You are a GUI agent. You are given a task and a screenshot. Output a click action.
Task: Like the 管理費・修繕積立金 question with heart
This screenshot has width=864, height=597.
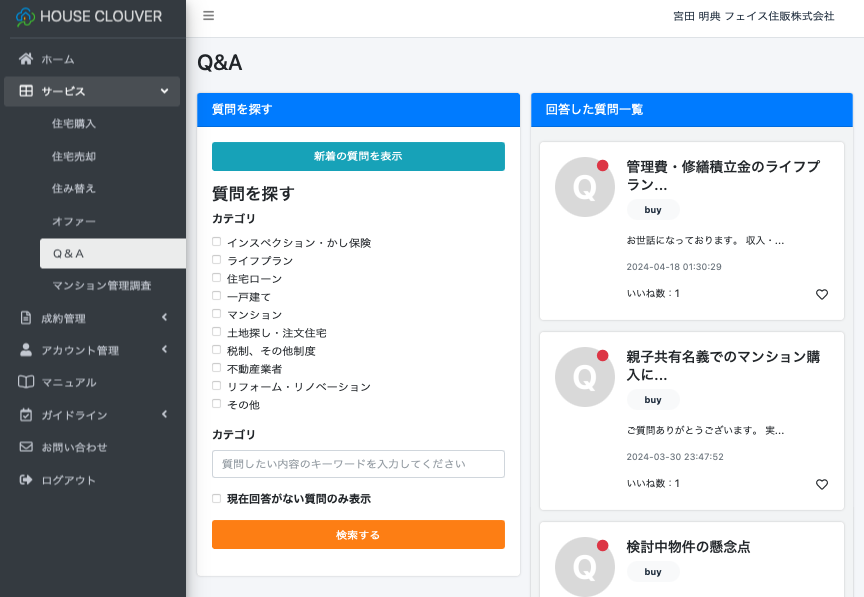pyautogui.click(x=822, y=294)
